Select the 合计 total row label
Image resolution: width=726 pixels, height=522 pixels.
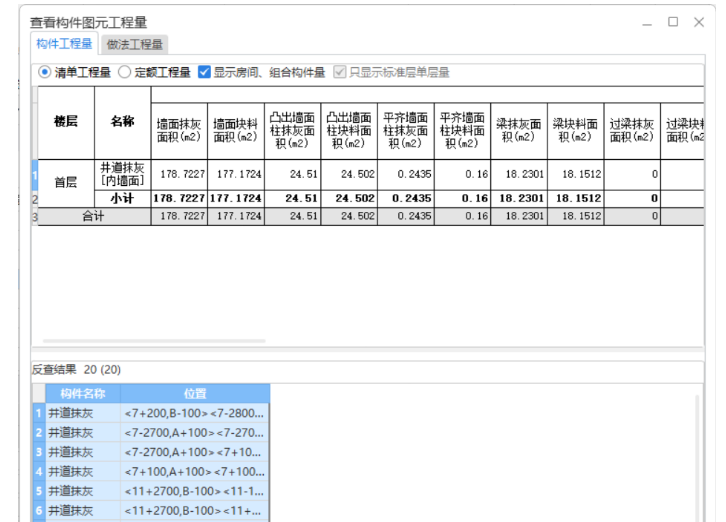94,216
